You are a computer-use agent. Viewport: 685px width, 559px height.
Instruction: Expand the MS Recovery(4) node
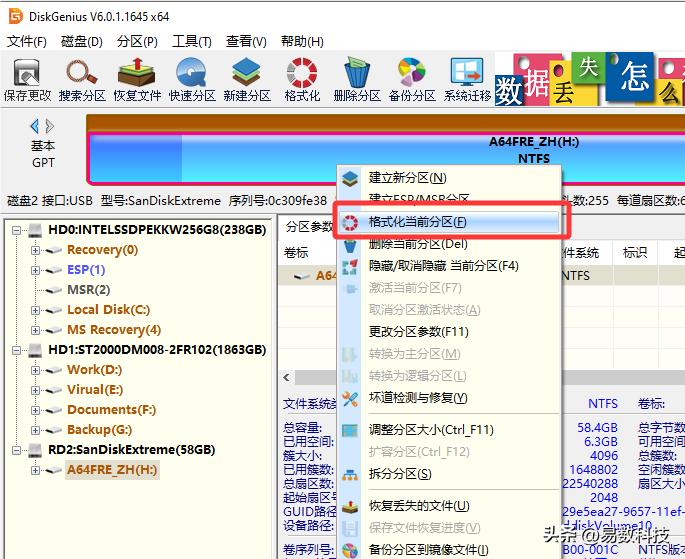click(35, 330)
